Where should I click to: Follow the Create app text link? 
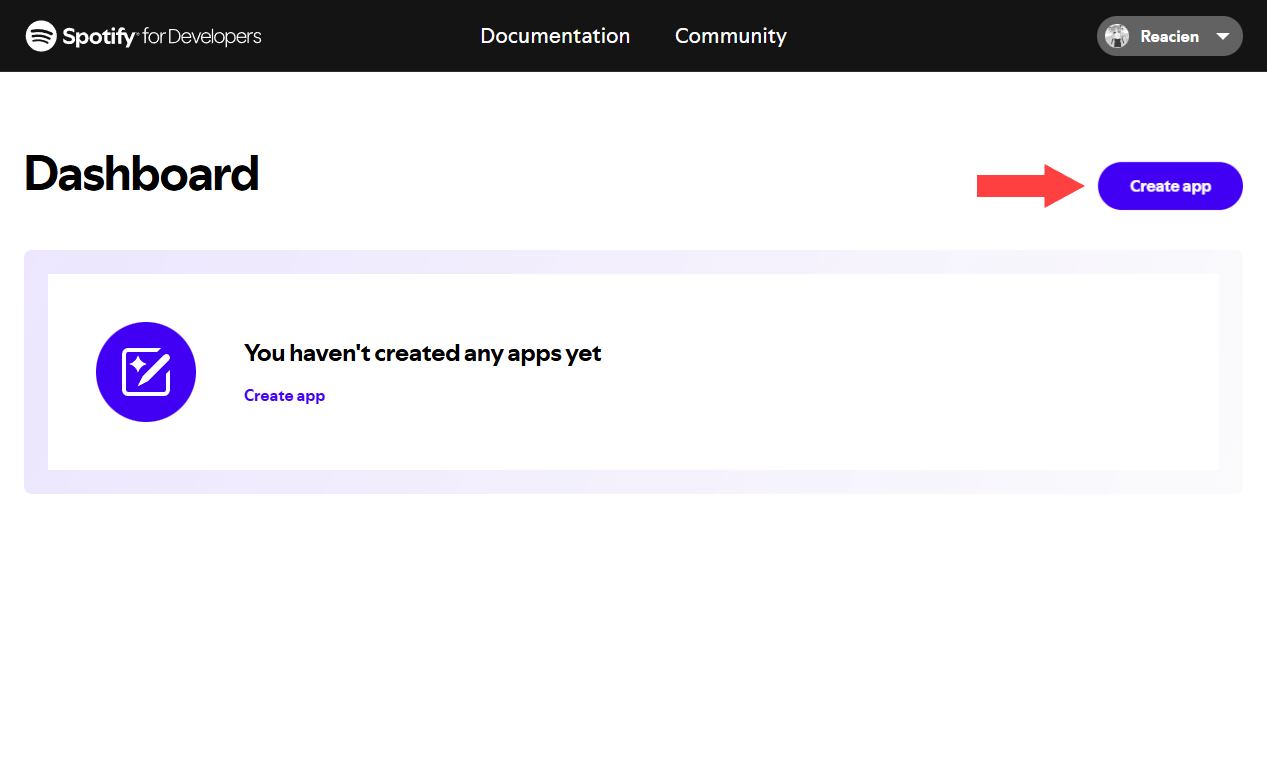coord(284,395)
